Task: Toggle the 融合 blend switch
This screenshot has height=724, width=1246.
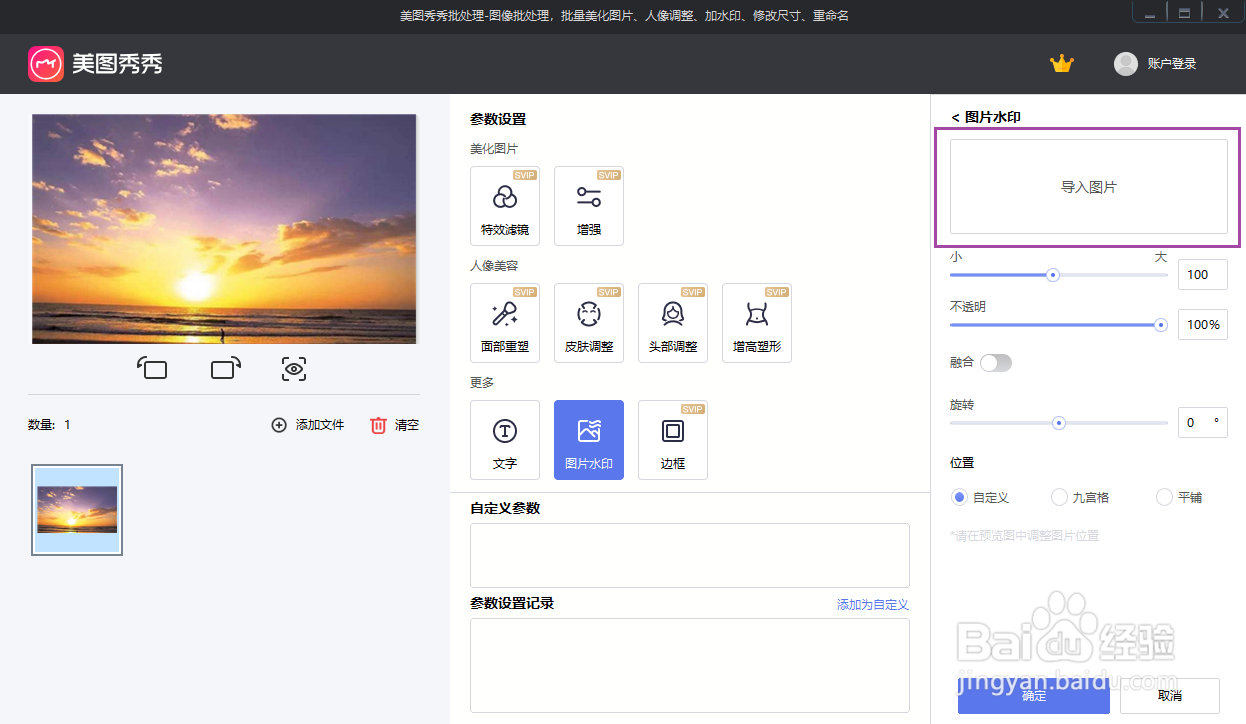Action: [996, 363]
